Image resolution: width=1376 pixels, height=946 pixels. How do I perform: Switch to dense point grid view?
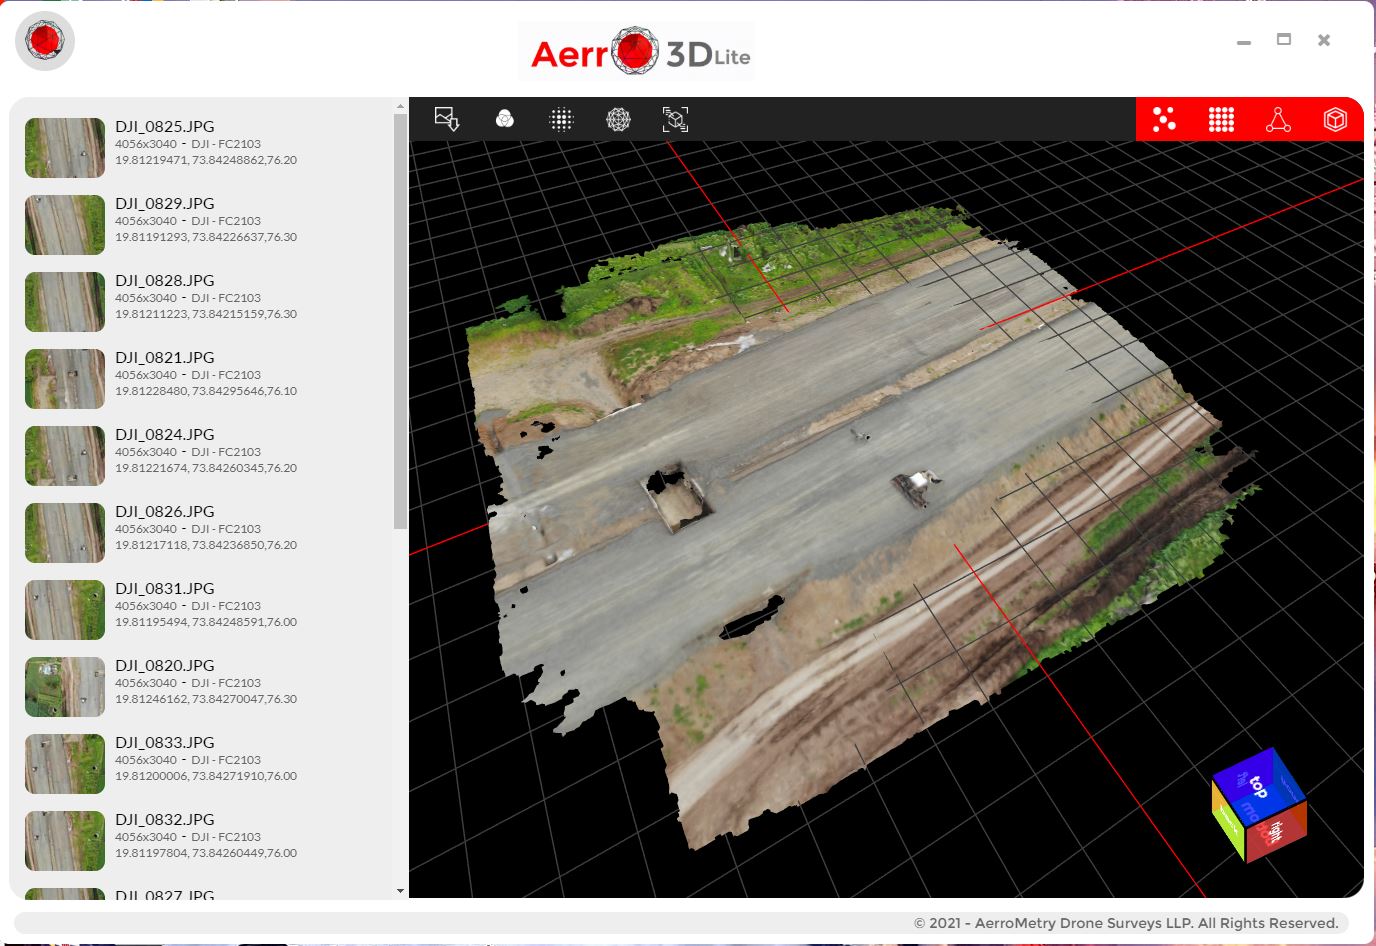pyautogui.click(x=1221, y=120)
